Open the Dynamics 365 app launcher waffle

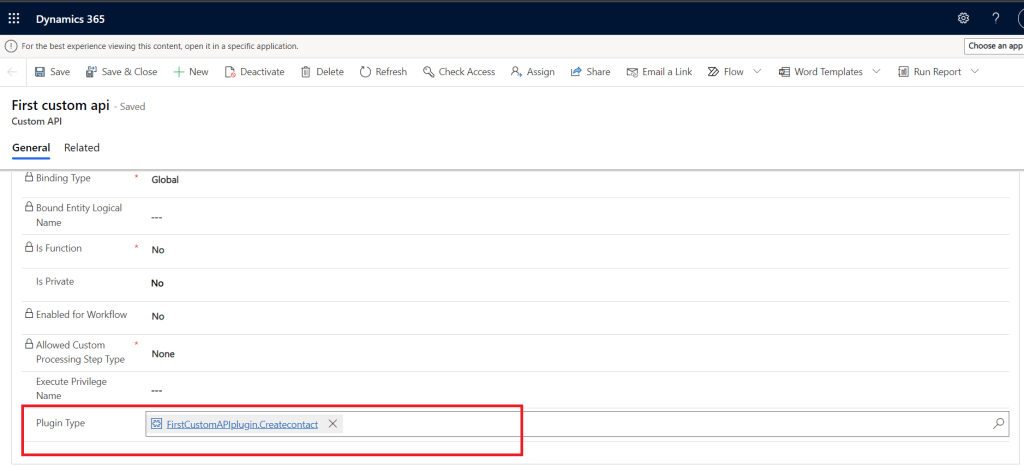(x=14, y=19)
